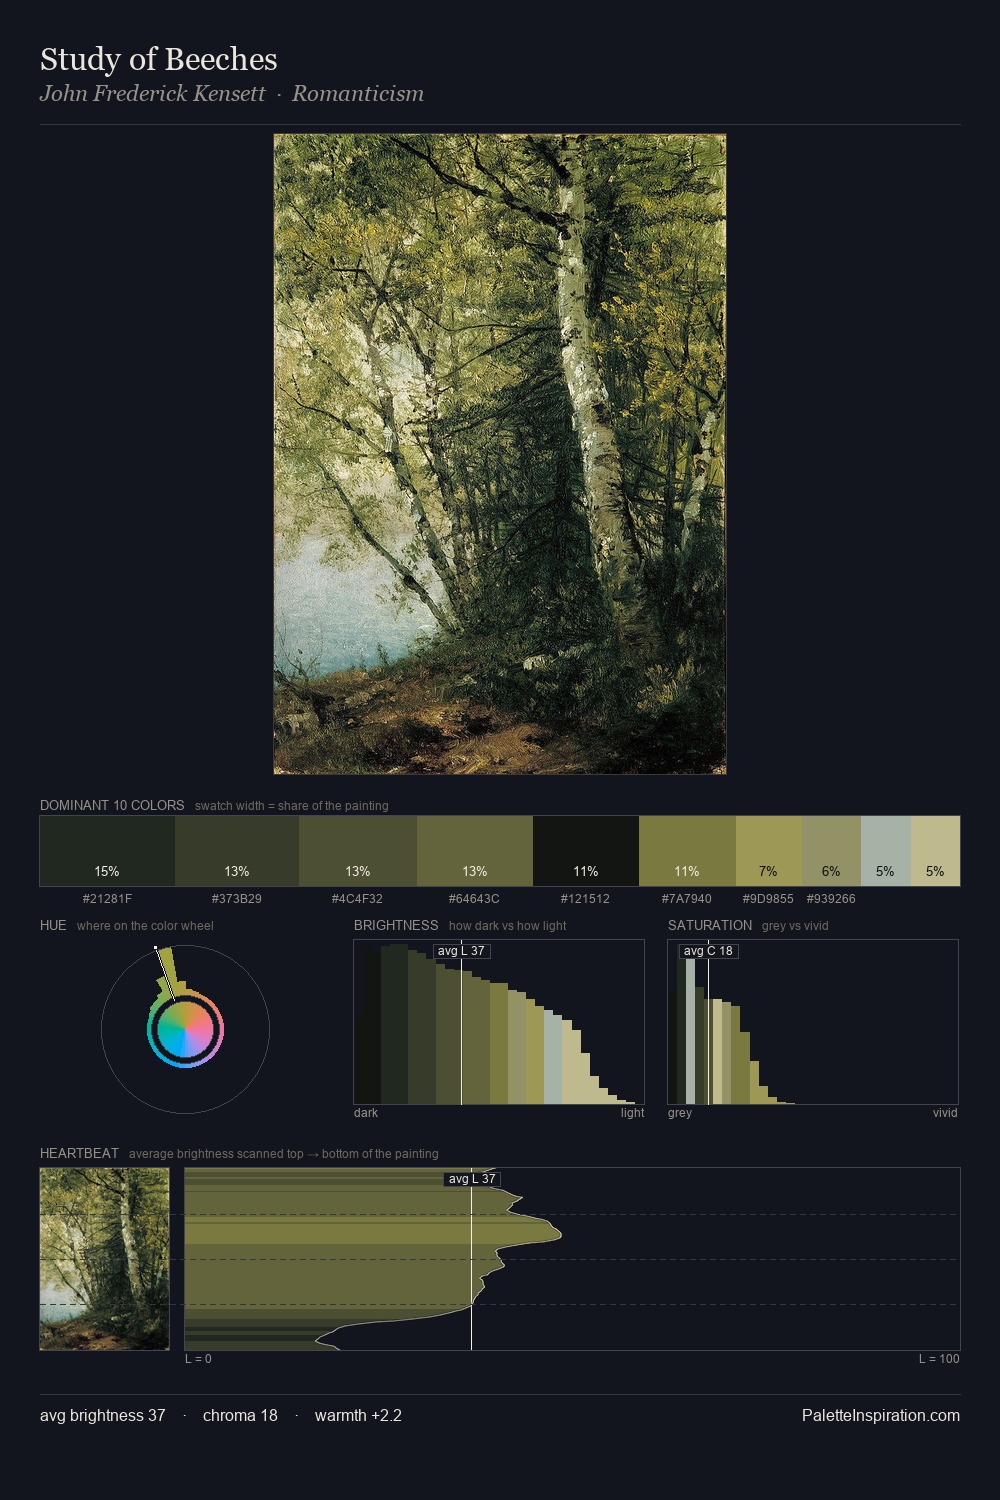Click the 'vivid' axis label
Viewport: 1000px width, 1500px height.
(x=945, y=1112)
